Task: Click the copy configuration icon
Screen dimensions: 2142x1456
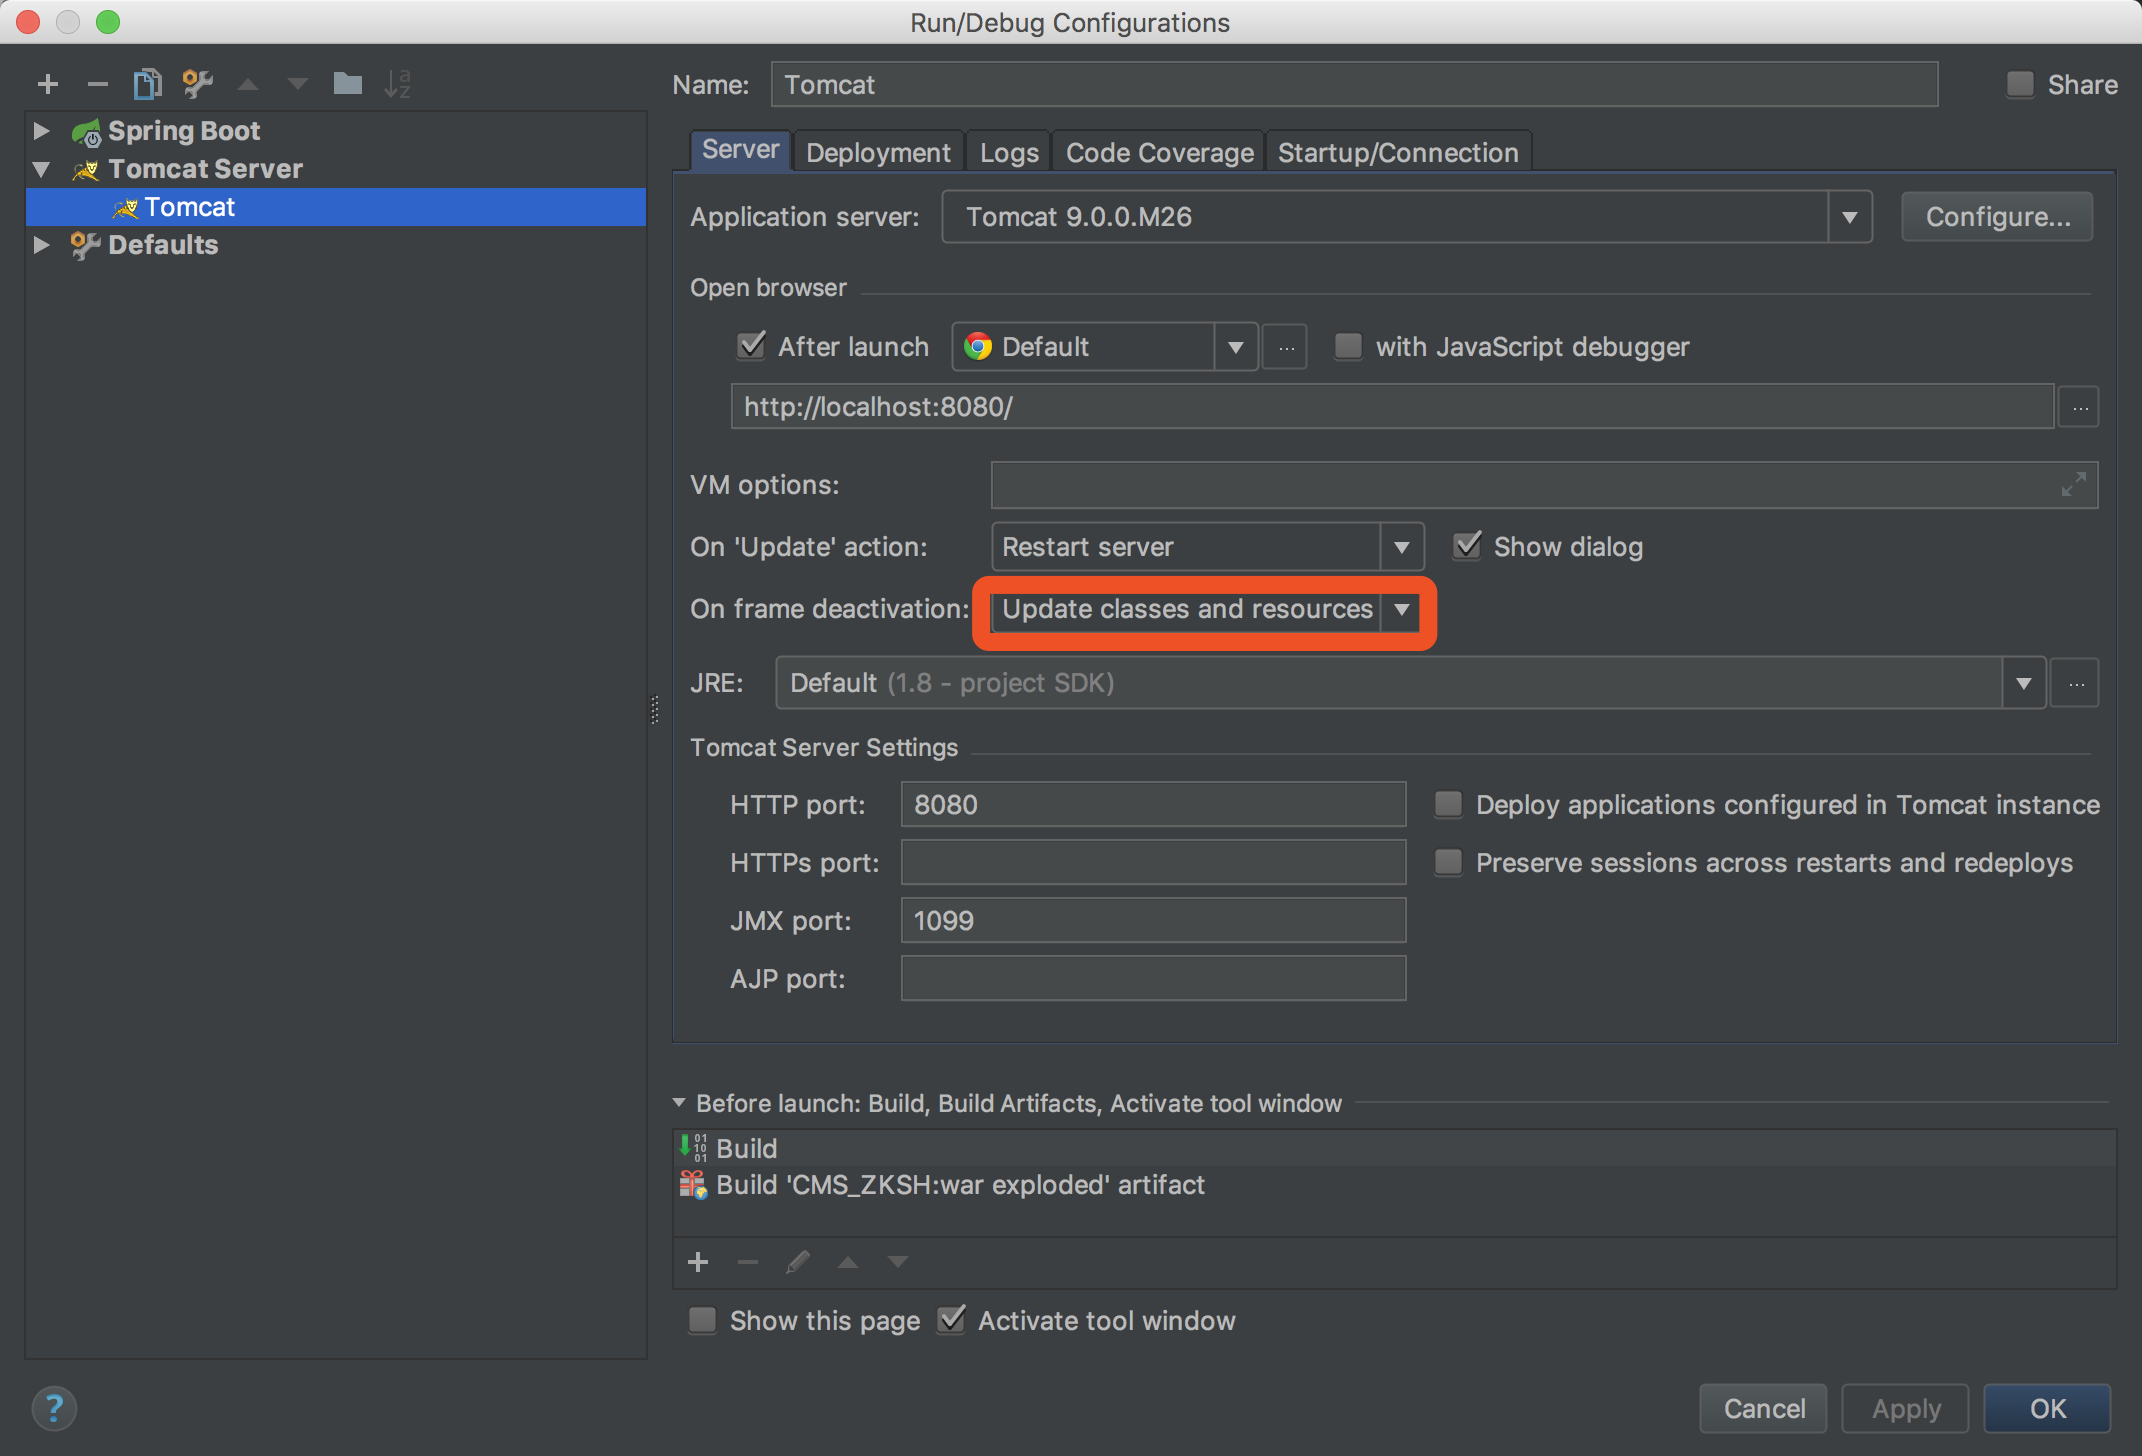Action: (147, 84)
